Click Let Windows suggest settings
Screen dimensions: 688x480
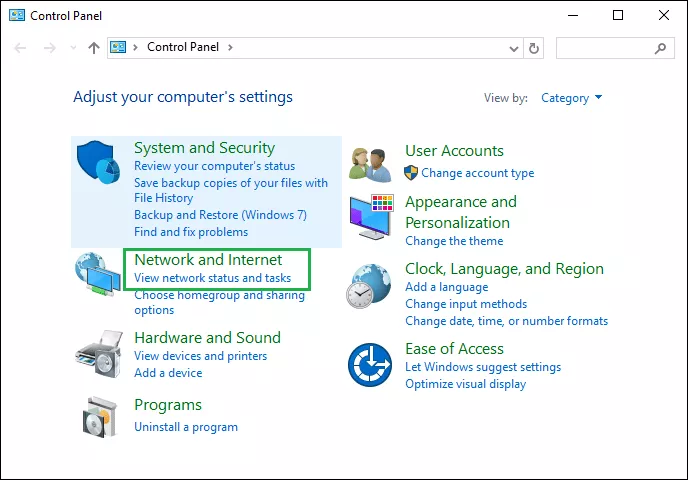click(x=483, y=367)
